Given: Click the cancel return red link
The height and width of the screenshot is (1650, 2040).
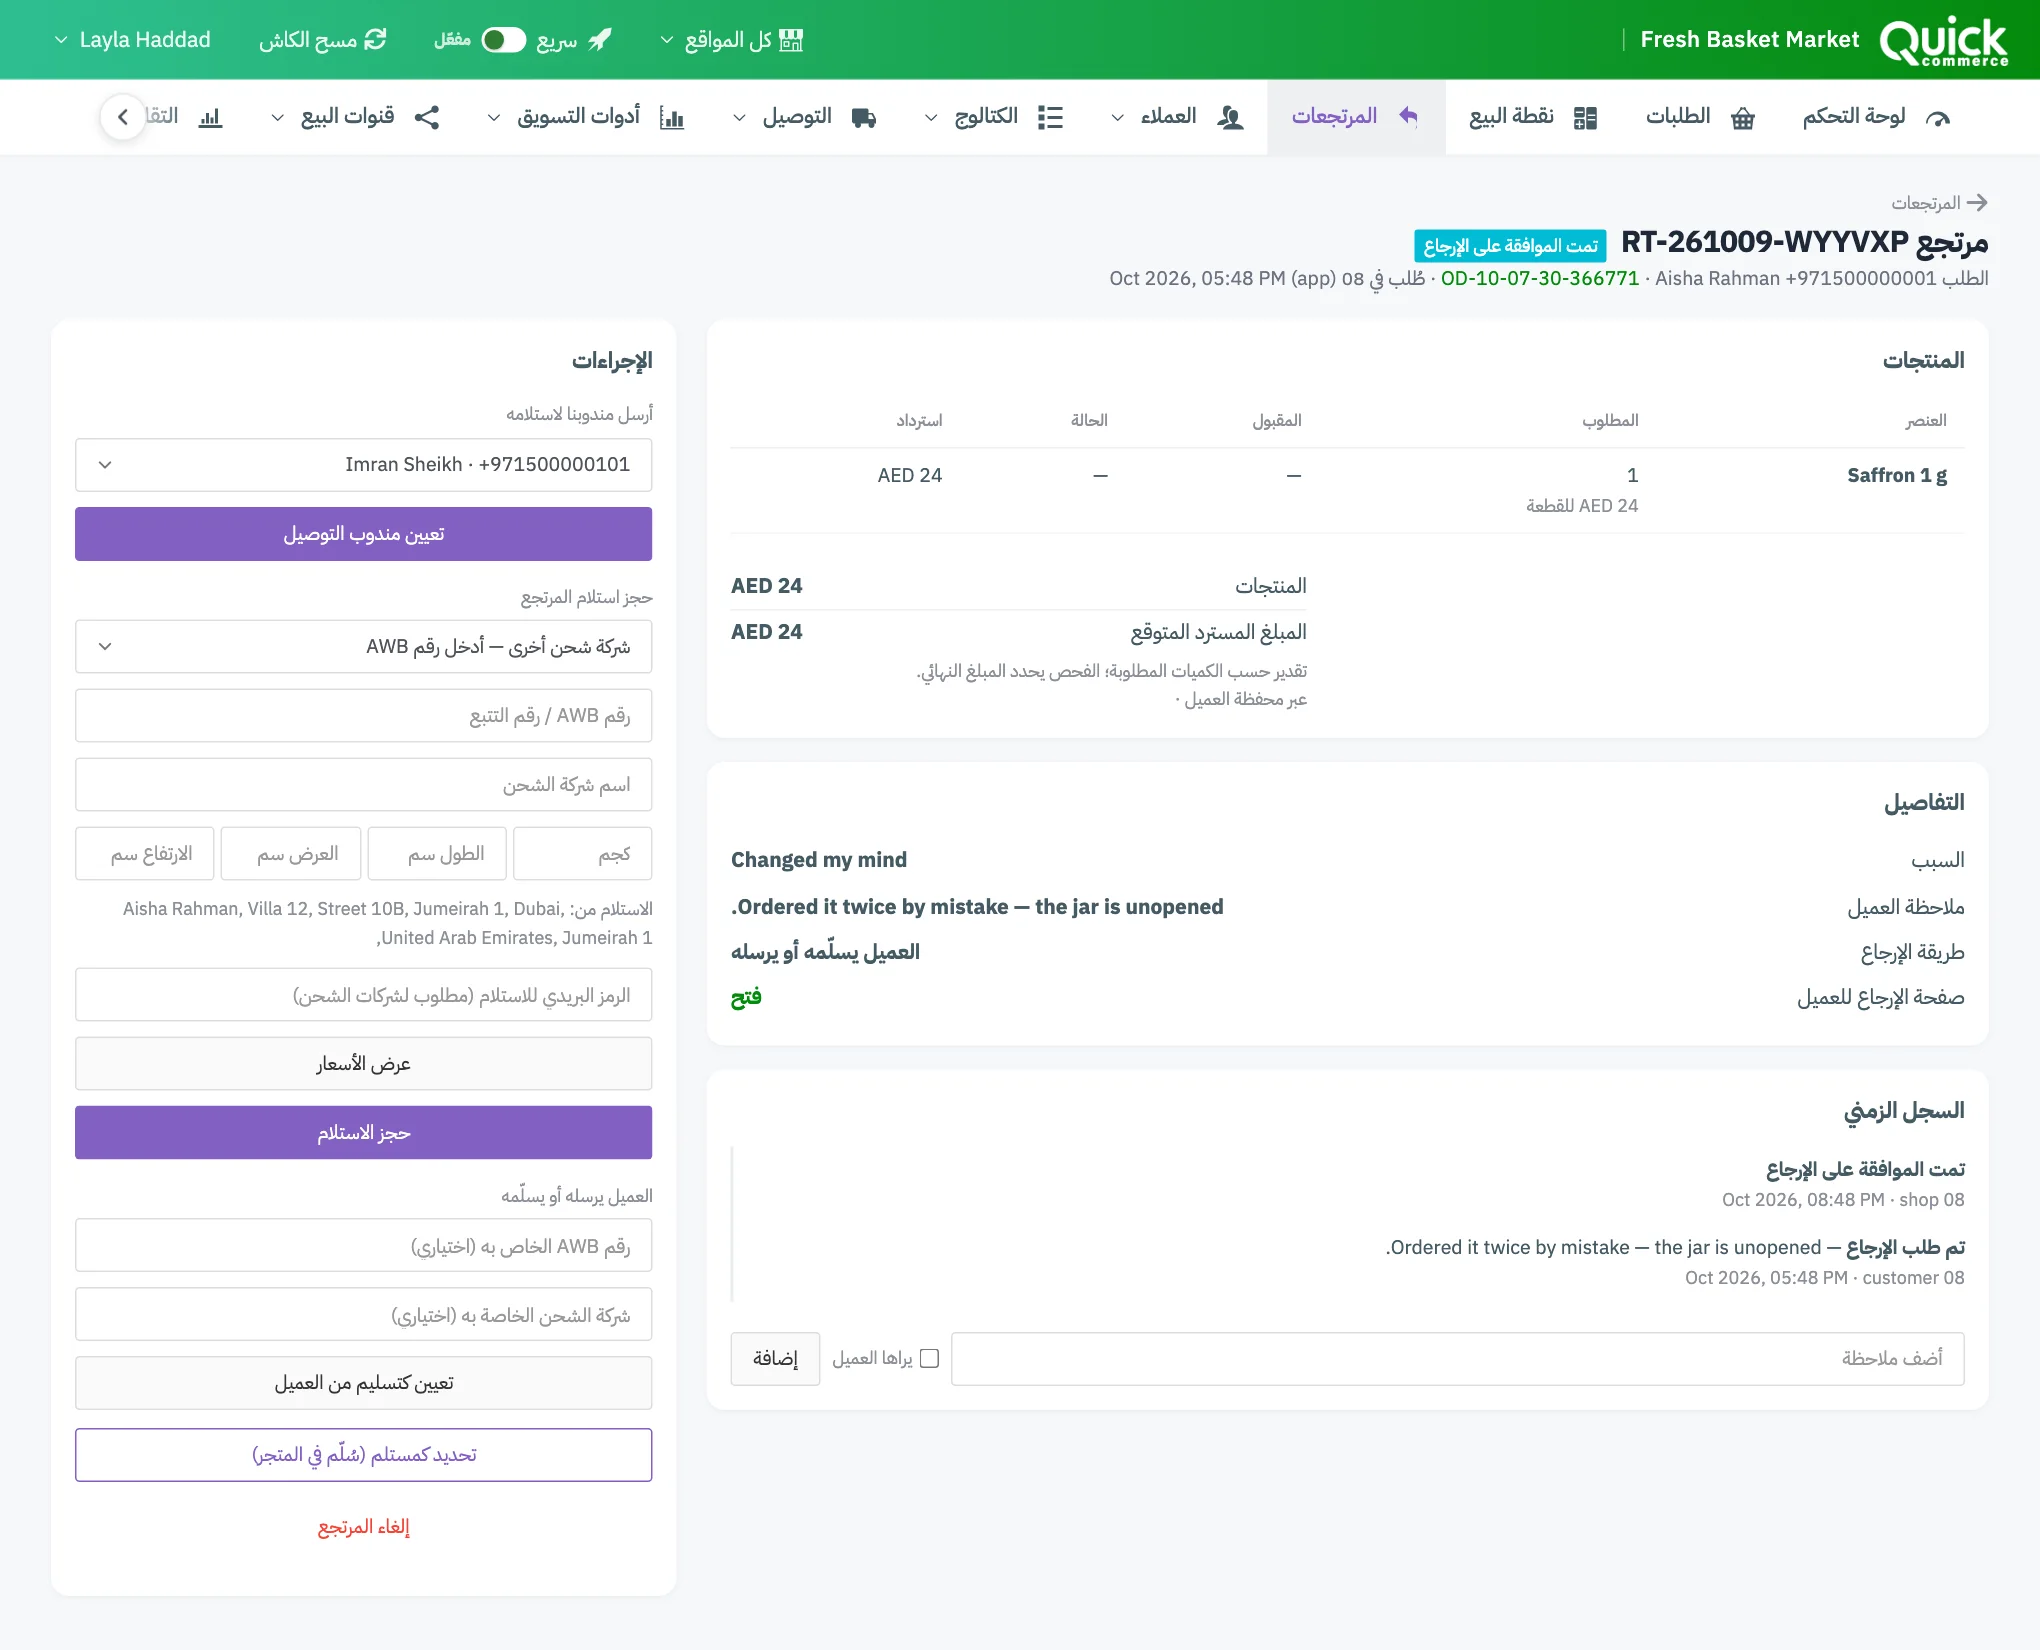Looking at the screenshot, I should tap(363, 1527).
